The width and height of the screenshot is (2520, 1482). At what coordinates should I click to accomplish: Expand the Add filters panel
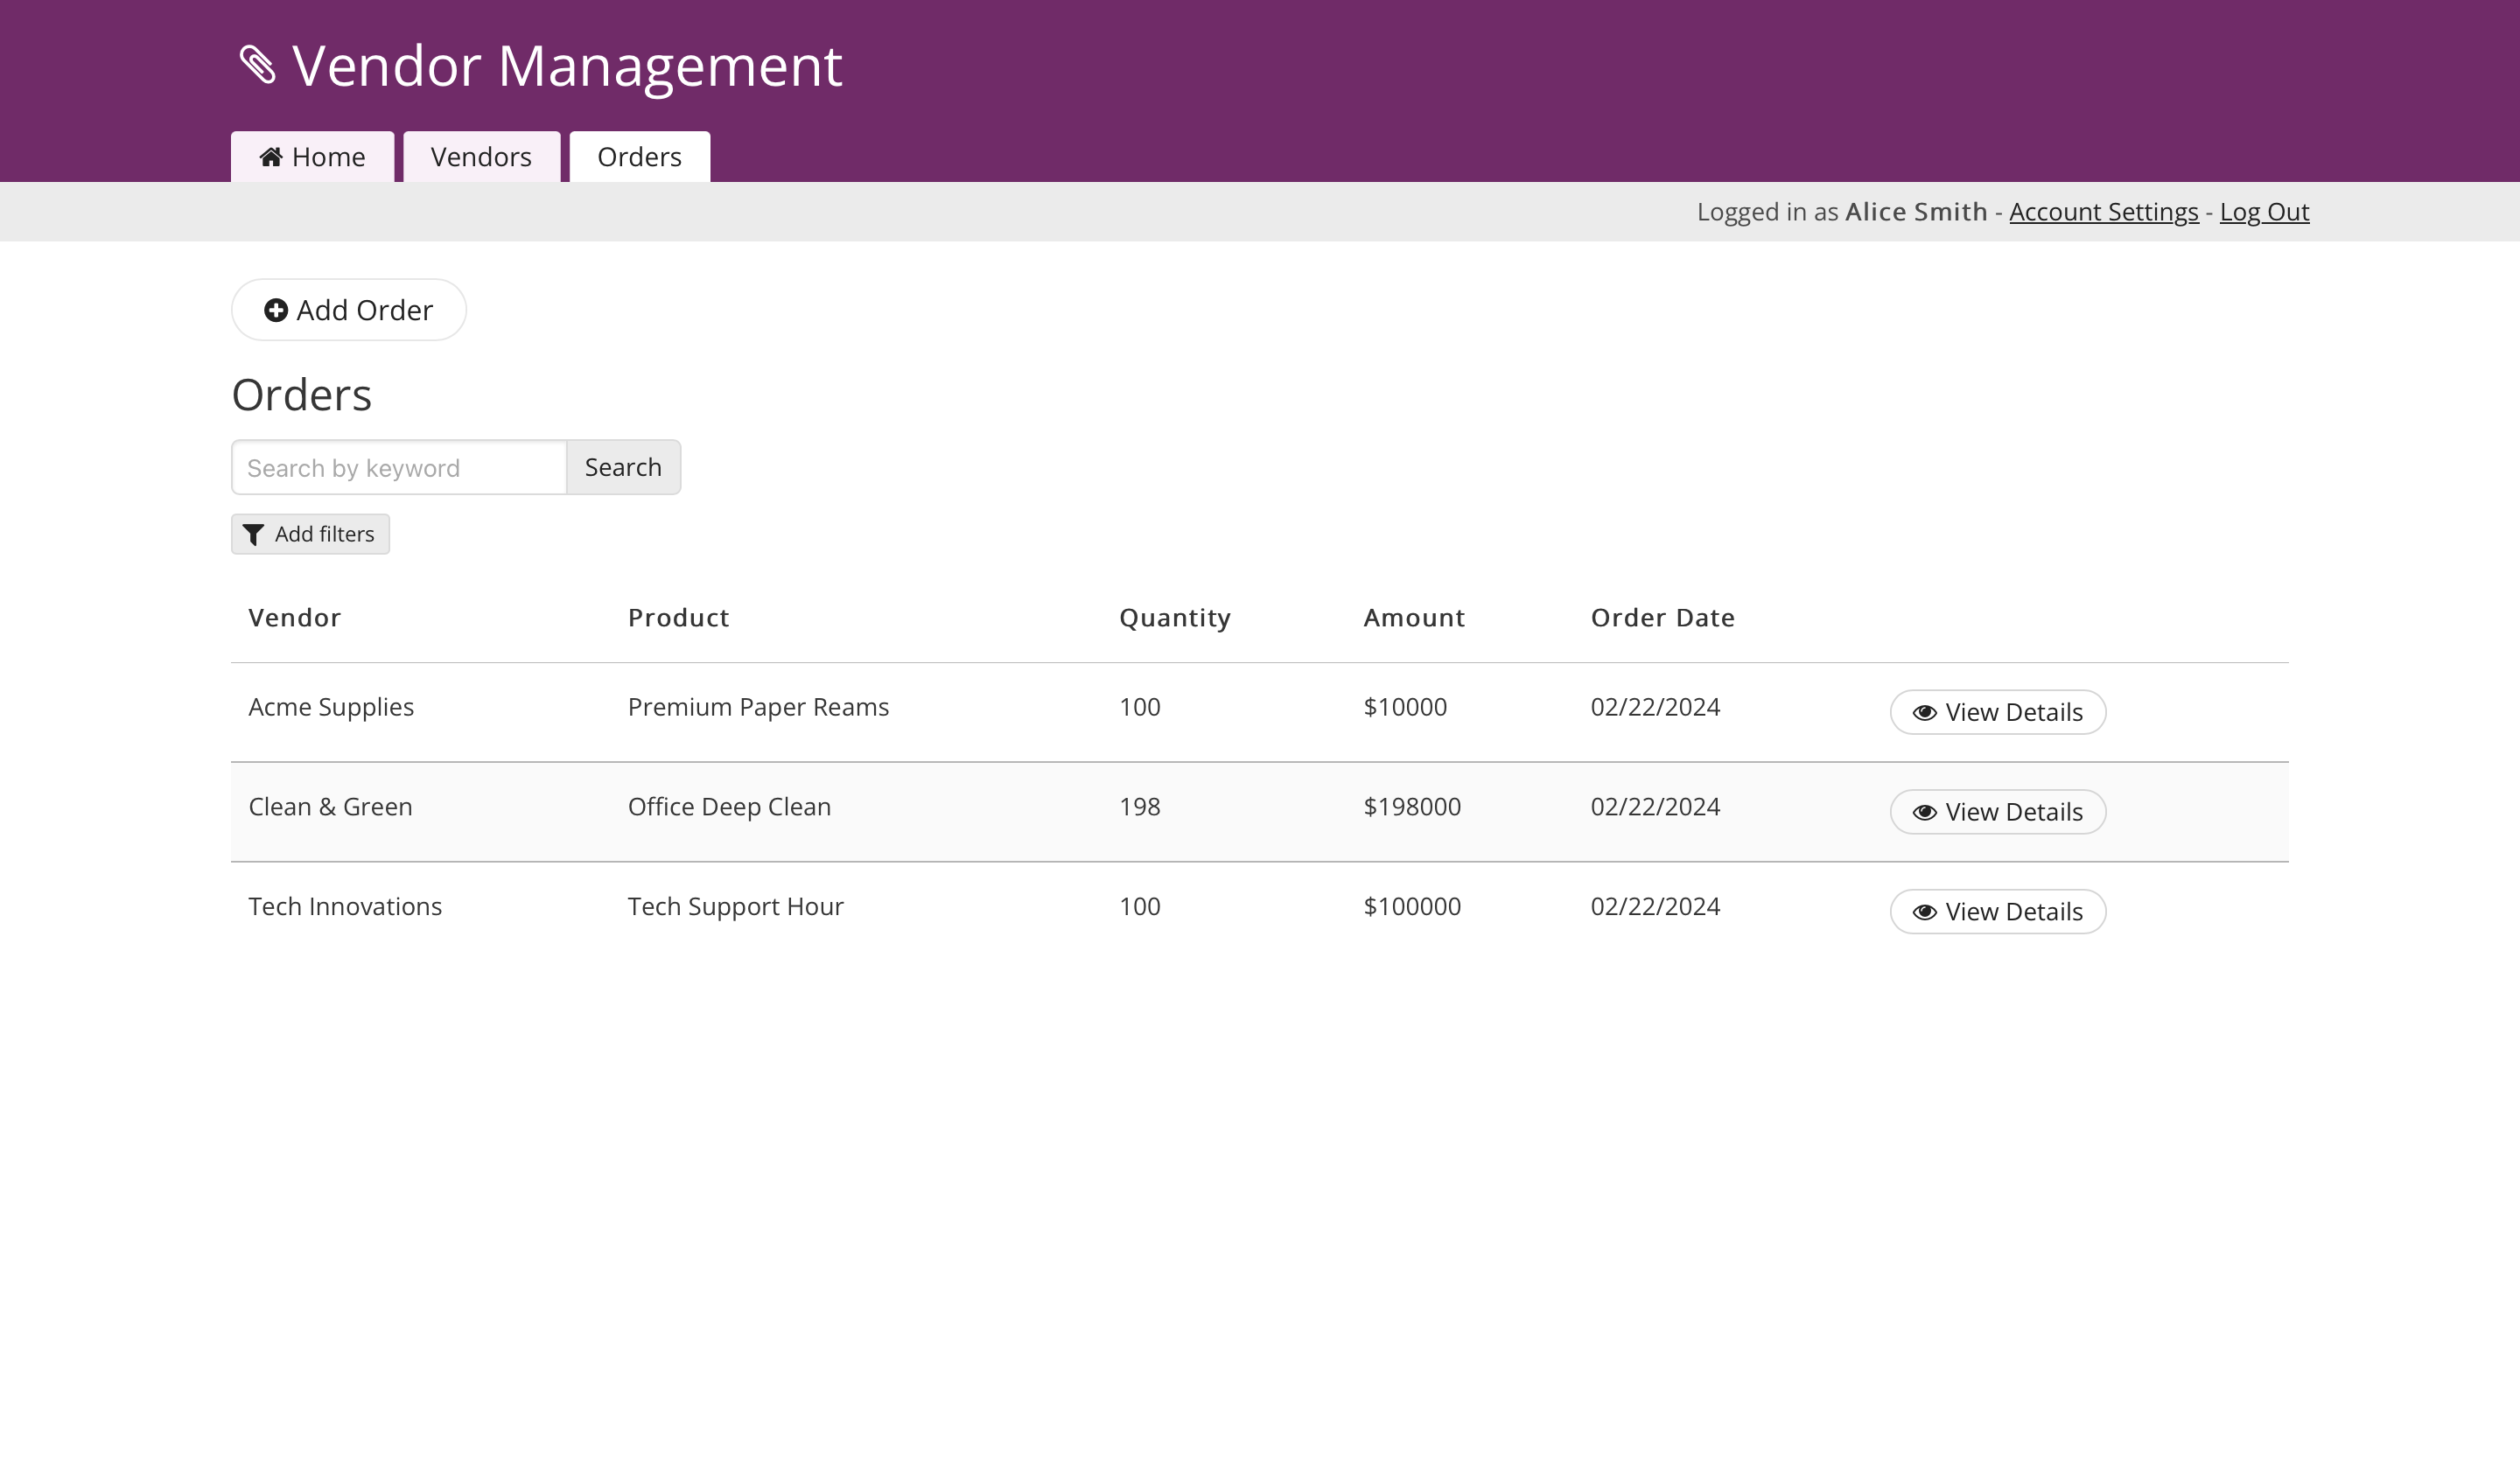[310, 534]
